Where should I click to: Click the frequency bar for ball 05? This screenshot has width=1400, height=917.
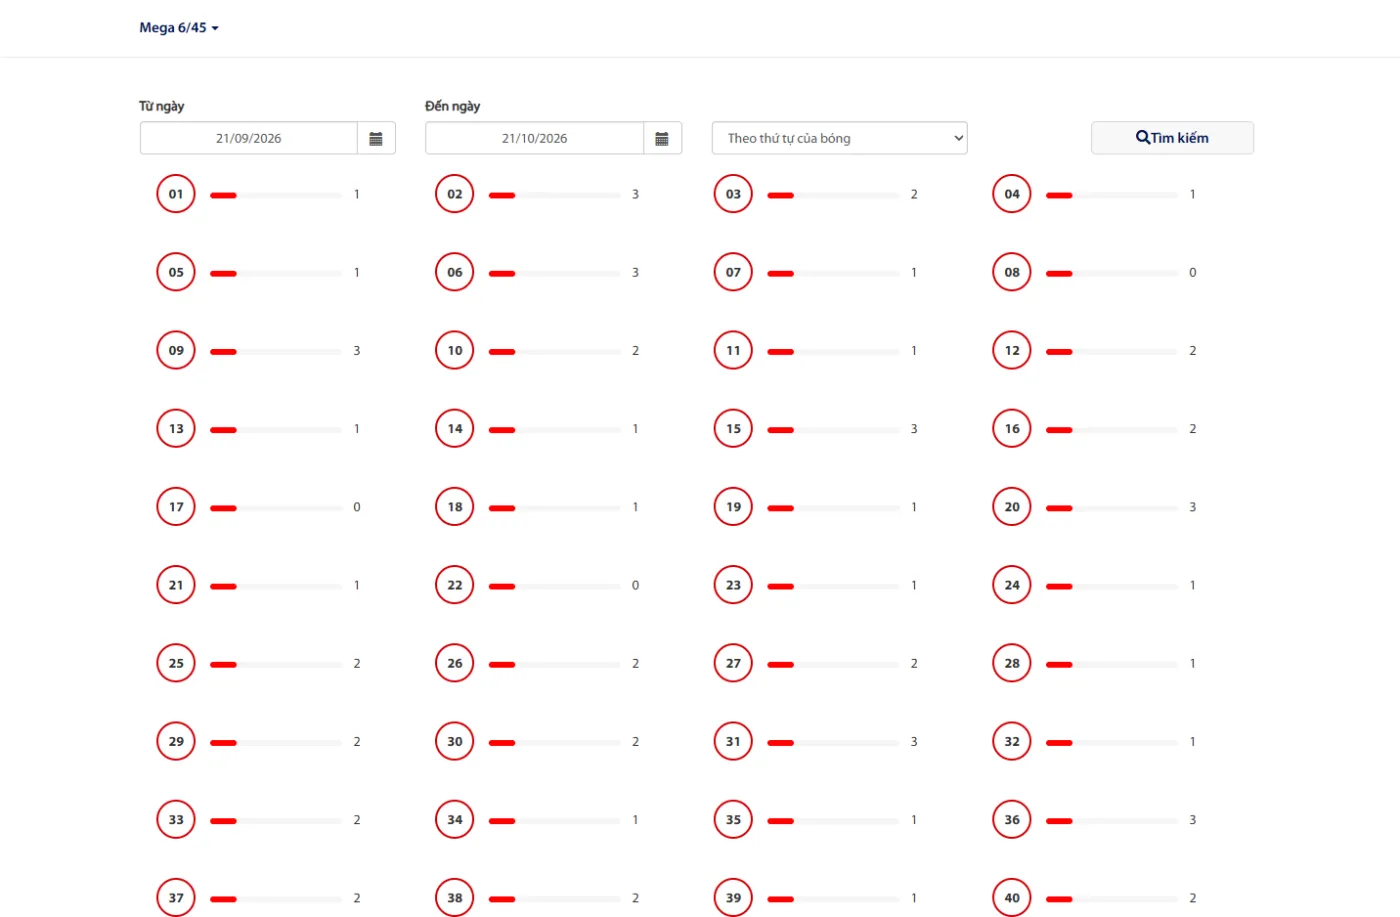pos(276,273)
